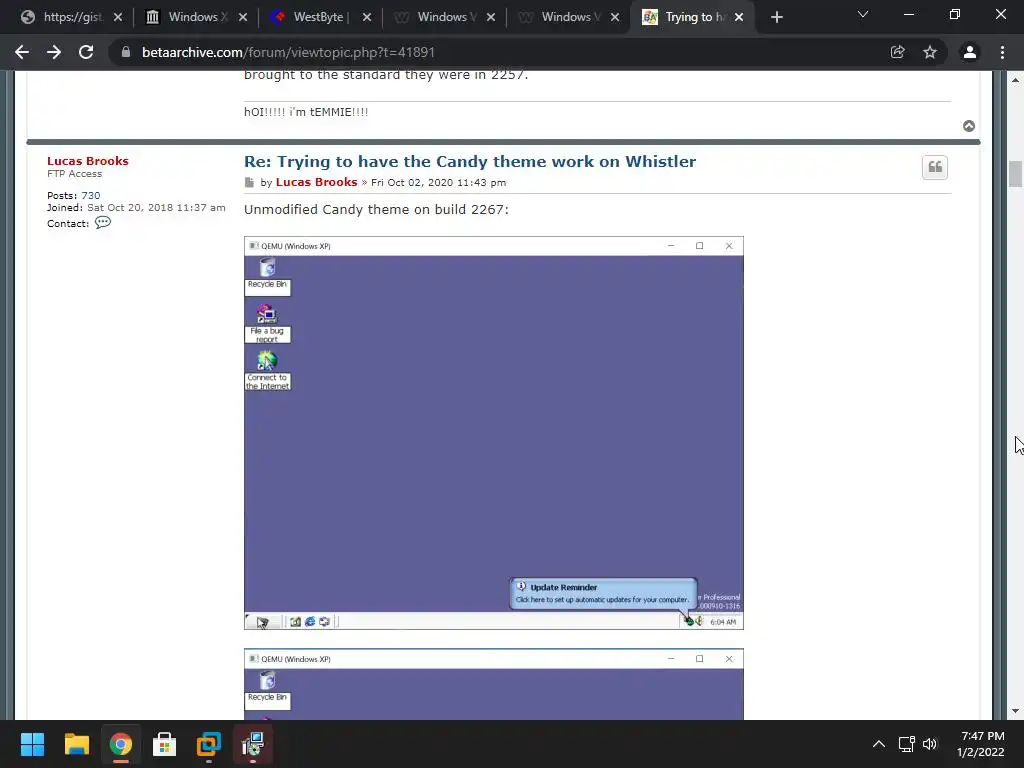Click Joined date Sat Oct 20, 2018
Image resolution: width=1024 pixels, height=768 pixels.
coord(156,208)
